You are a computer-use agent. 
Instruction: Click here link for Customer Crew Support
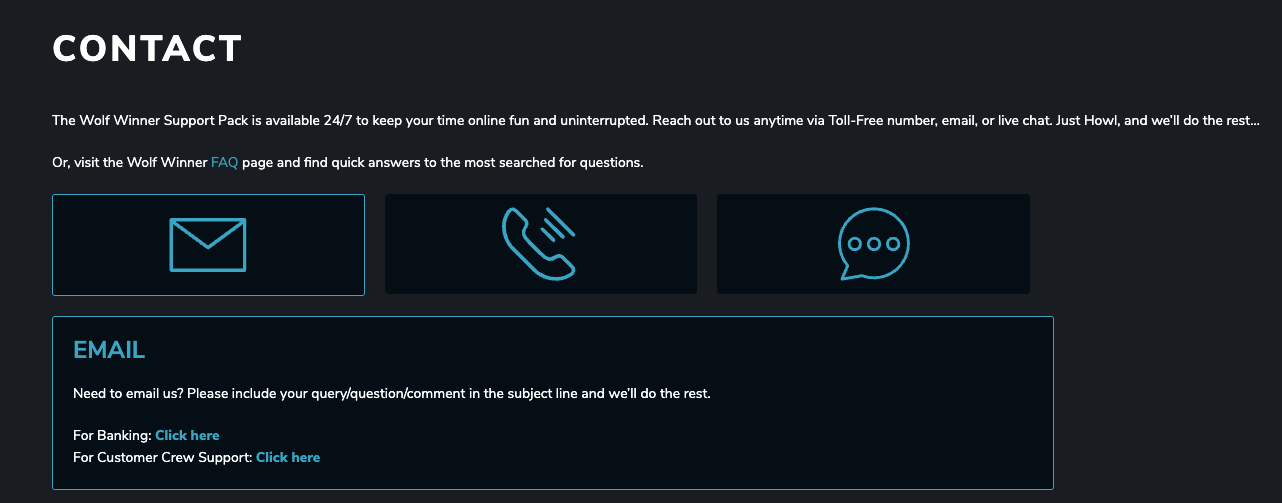(288, 457)
